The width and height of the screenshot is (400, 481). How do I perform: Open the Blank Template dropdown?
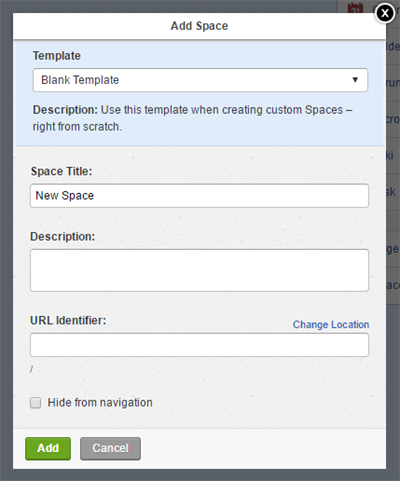pos(200,80)
